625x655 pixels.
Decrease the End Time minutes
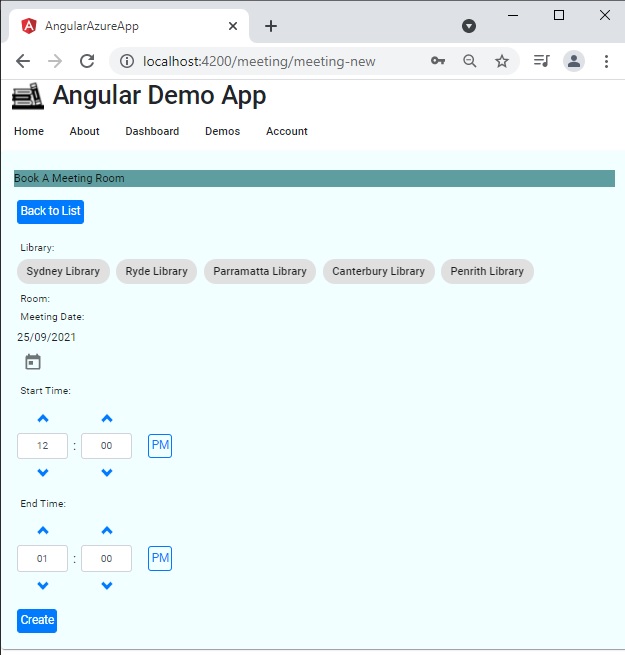[x=107, y=585]
